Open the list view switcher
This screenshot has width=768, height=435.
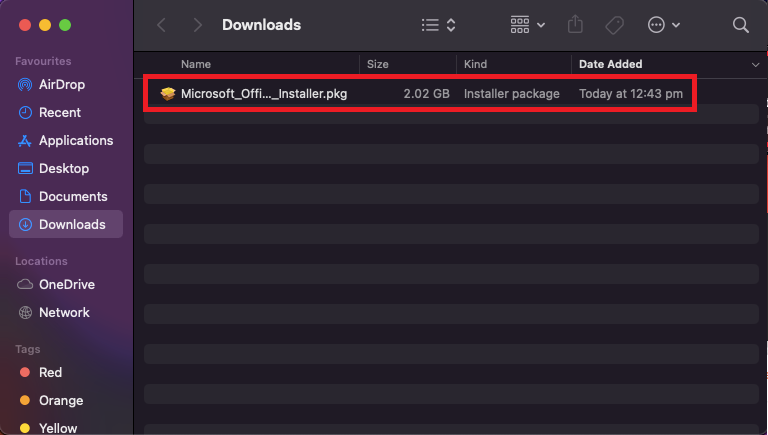439,25
